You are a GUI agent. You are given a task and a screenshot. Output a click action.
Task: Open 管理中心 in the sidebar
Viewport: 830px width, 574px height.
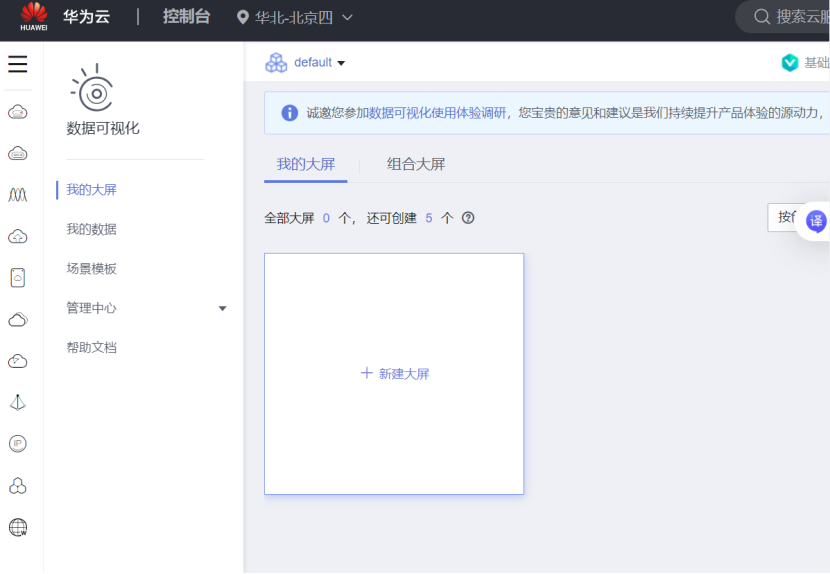[91, 308]
